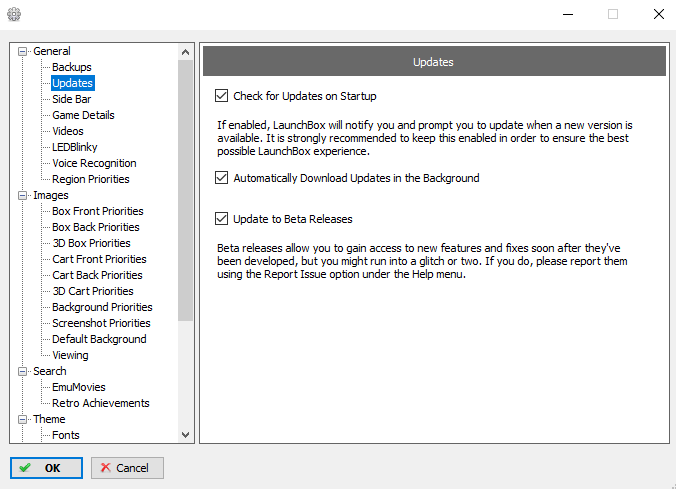Select Box Back Priorities

pyautogui.click(x=96, y=227)
